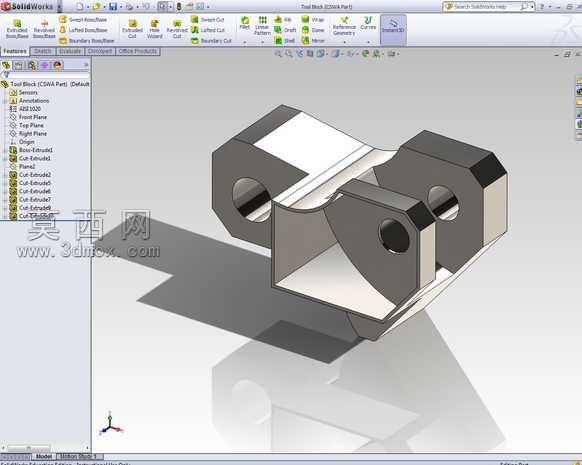
Task: Click the Open document icon
Action: tap(97, 6)
